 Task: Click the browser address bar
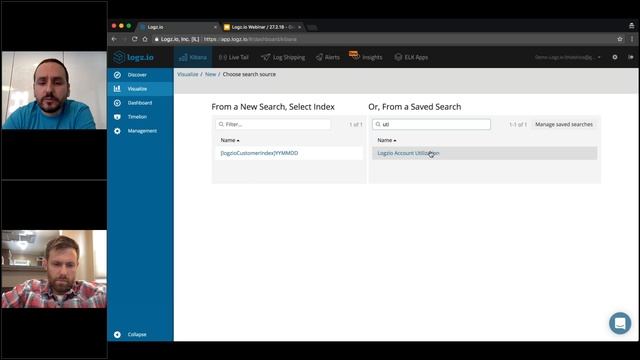(x=384, y=39)
